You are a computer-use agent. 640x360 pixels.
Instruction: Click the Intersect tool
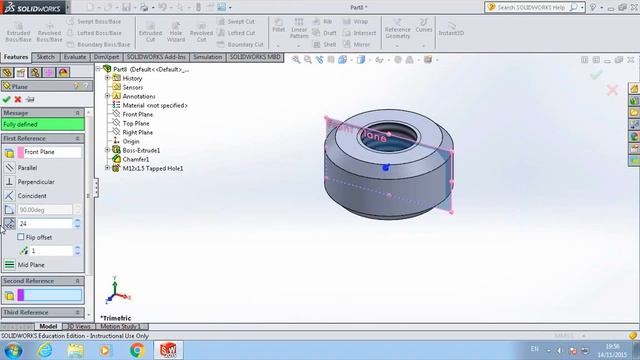(360, 33)
